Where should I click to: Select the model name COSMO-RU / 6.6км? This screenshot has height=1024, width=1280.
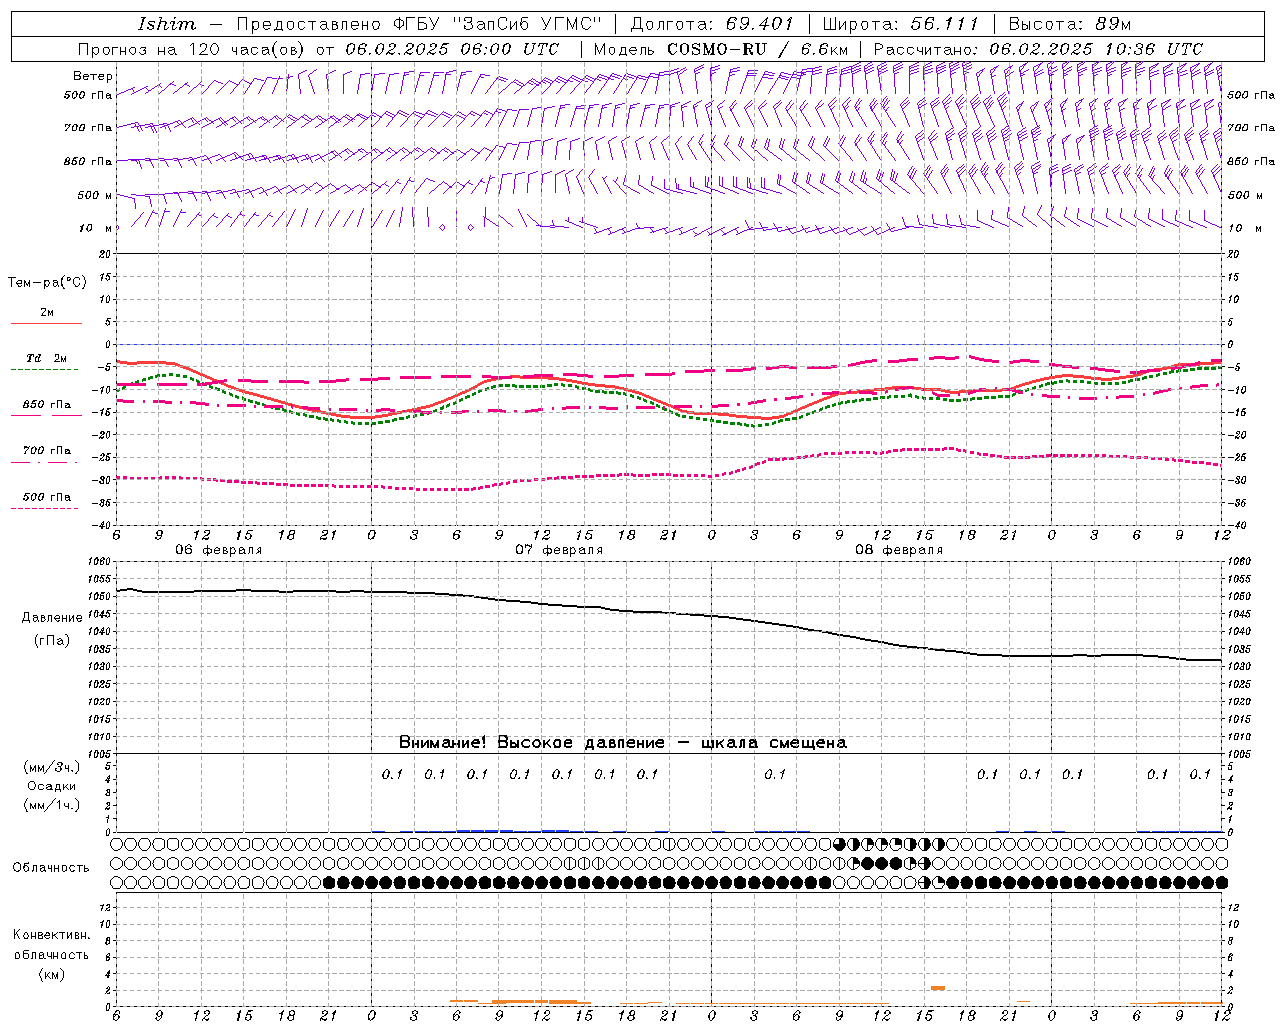click(758, 49)
